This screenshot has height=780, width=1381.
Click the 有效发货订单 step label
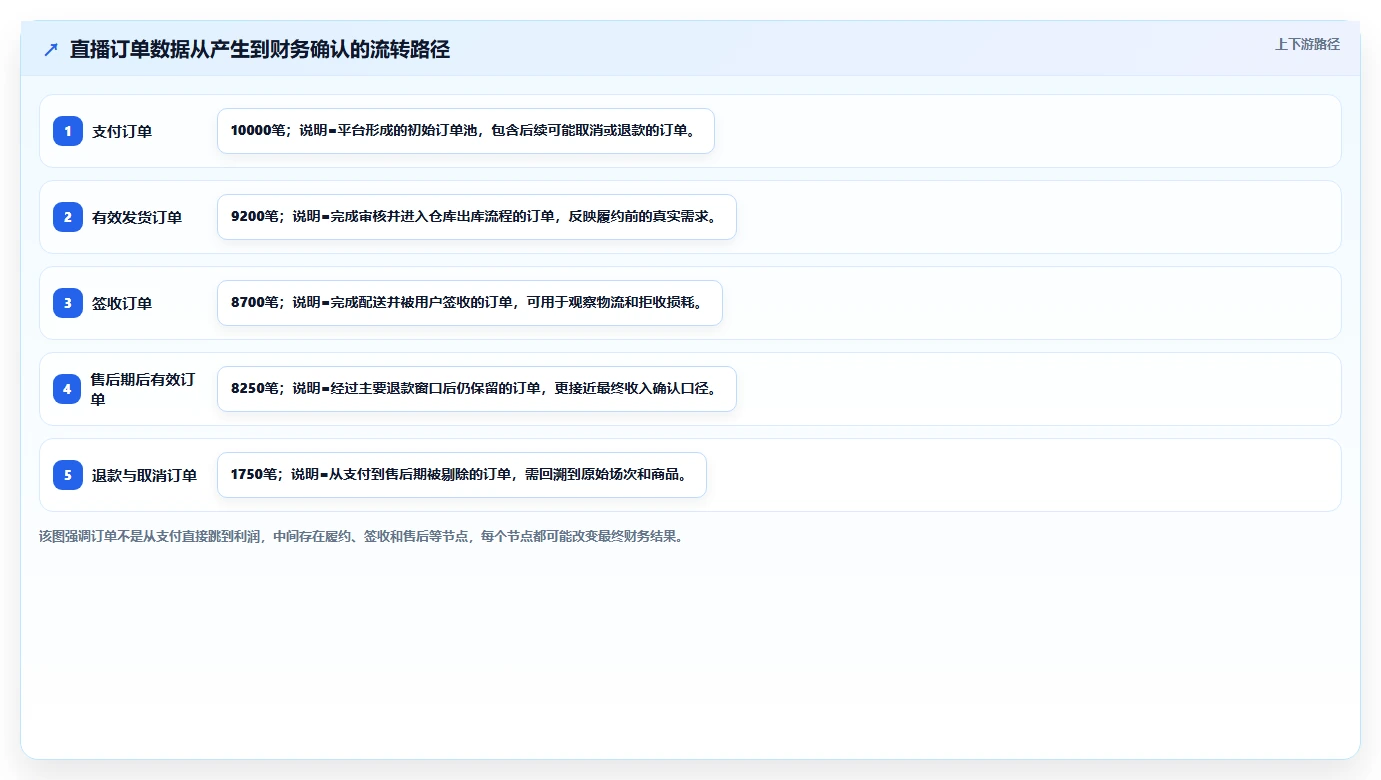tap(137, 217)
